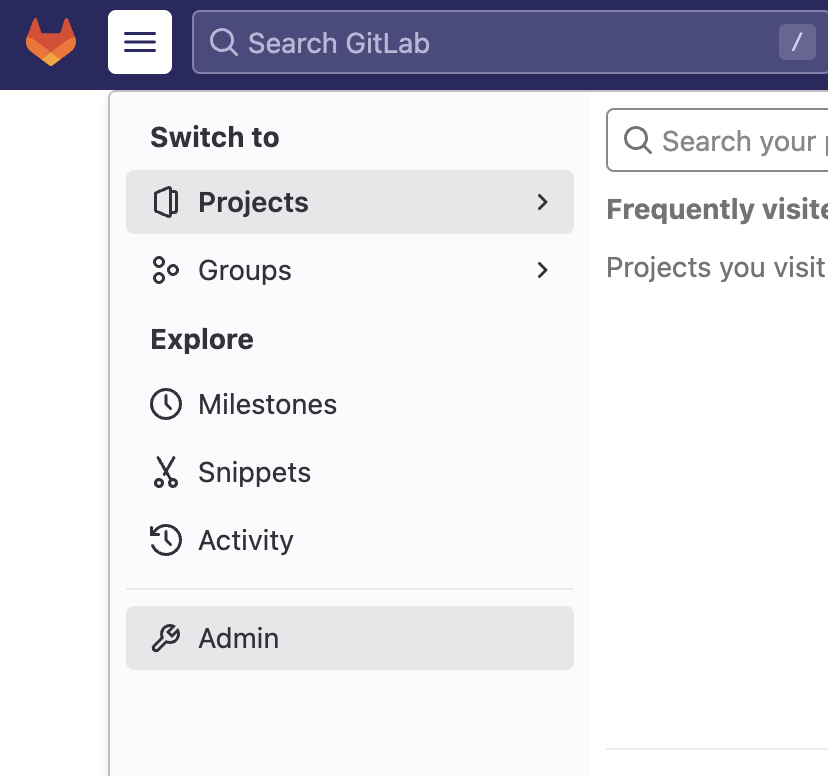The height and width of the screenshot is (776, 828).
Task: Open the Milestones link
Action: (267, 404)
